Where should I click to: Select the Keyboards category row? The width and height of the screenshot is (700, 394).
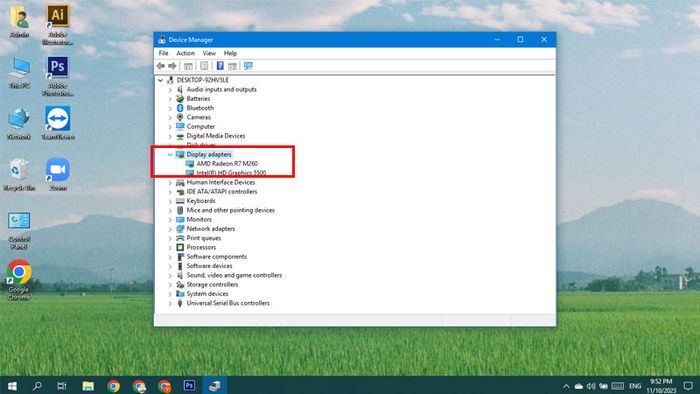pyautogui.click(x=201, y=201)
